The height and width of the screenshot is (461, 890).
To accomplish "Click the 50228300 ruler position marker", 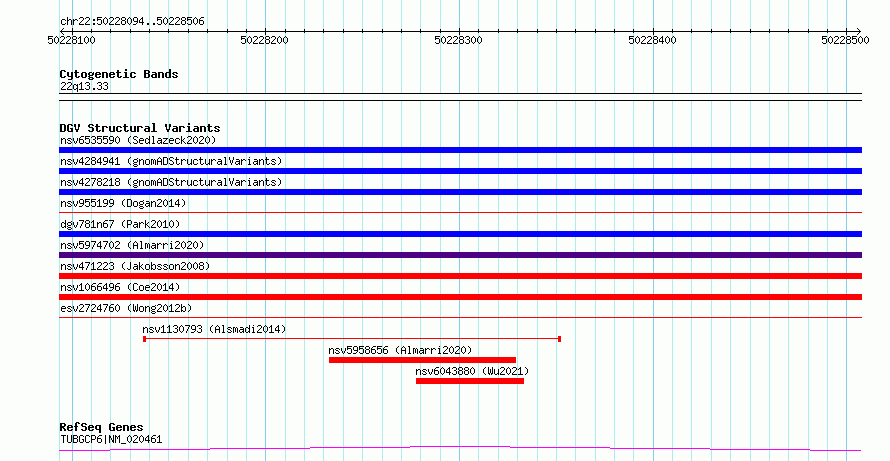I will click(458, 40).
